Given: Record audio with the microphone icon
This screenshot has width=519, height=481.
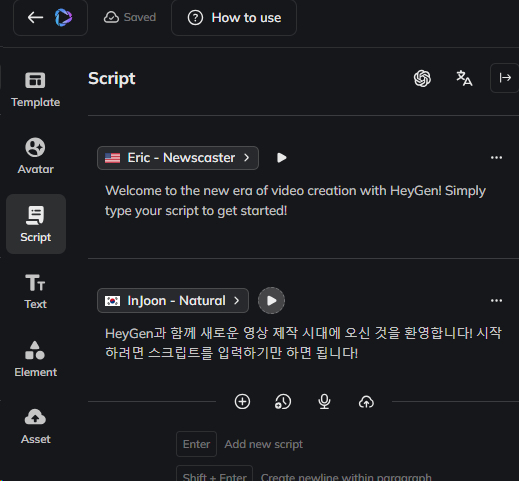Looking at the screenshot, I should point(324,402).
